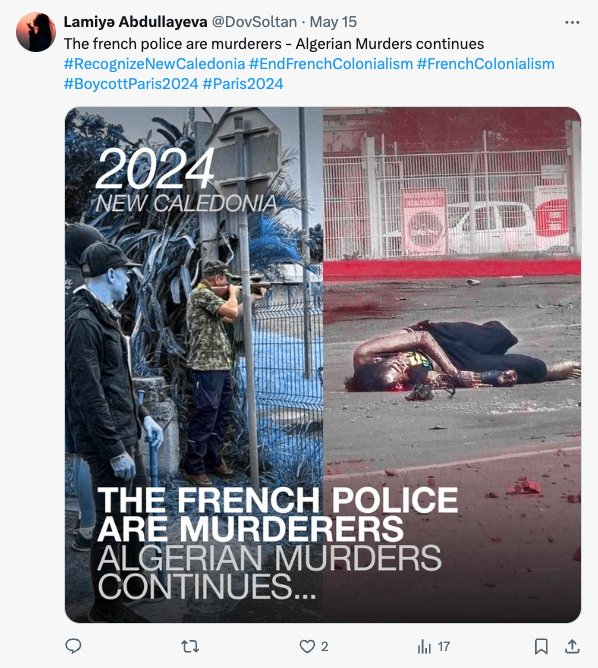The width and height of the screenshot is (598, 668).
Task: Click the reply speech bubble icon
Action: click(x=73, y=646)
